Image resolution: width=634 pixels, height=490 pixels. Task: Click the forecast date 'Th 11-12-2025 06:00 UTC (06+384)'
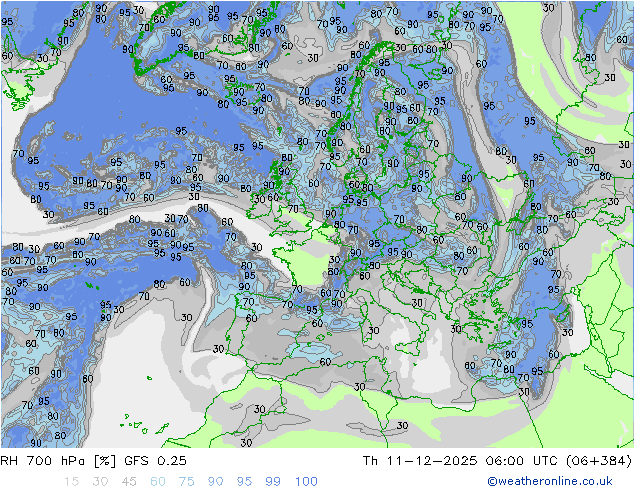tap(497, 460)
